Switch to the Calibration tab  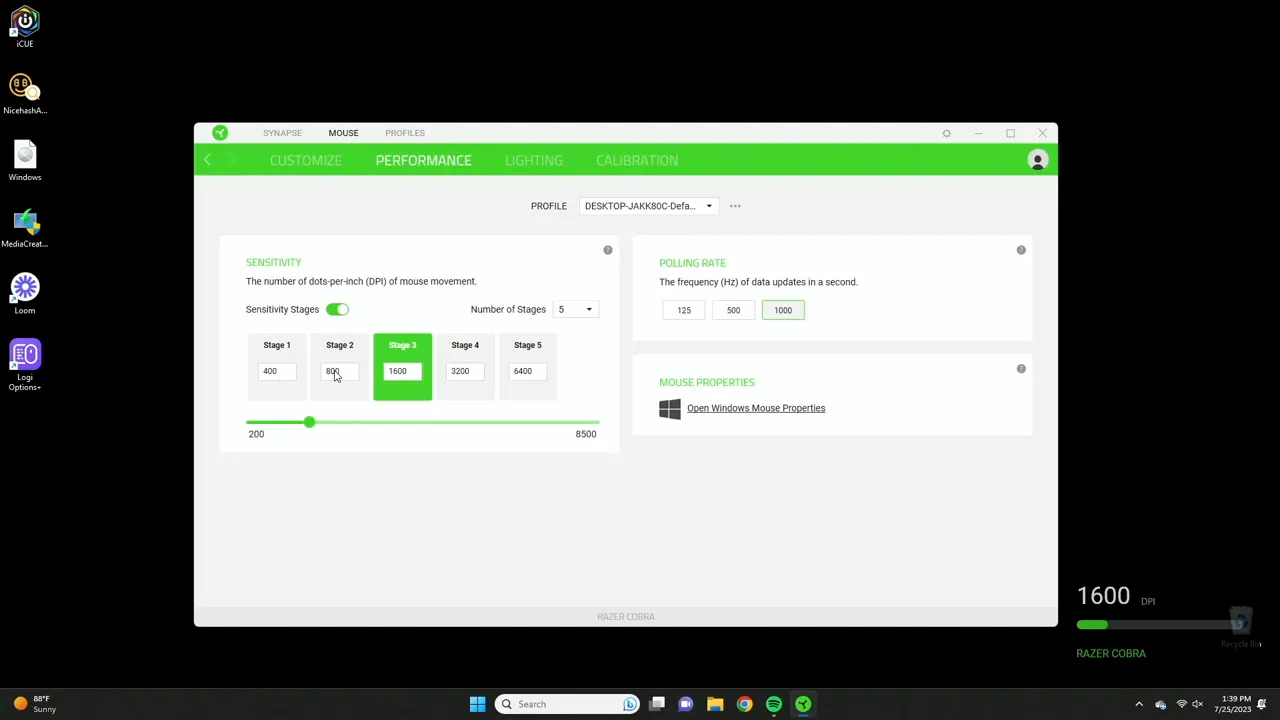click(636, 160)
